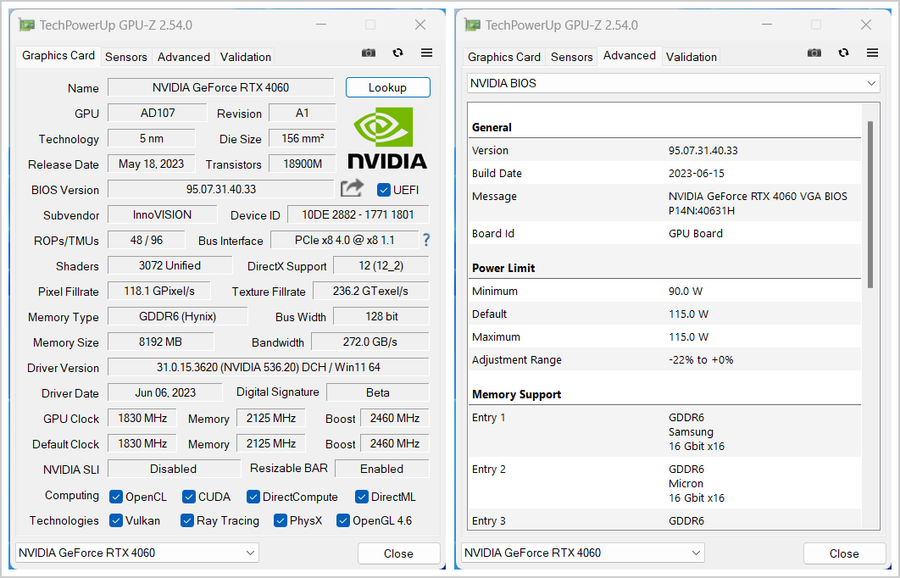The height and width of the screenshot is (578, 900).
Task: Toggle the CUDA checkbox
Action: (x=189, y=496)
